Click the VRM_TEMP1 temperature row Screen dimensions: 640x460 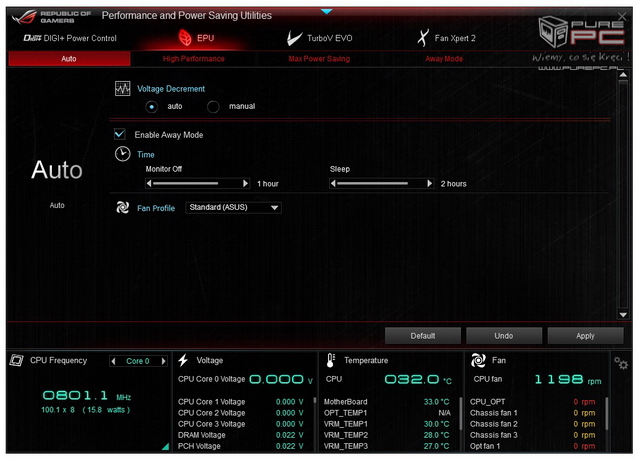387,424
